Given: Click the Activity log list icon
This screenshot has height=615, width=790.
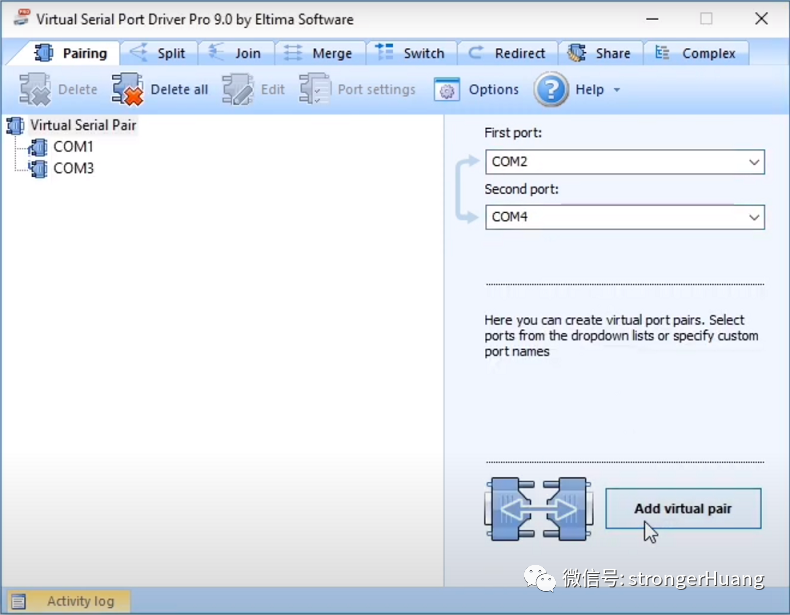Looking at the screenshot, I should click(19, 601).
